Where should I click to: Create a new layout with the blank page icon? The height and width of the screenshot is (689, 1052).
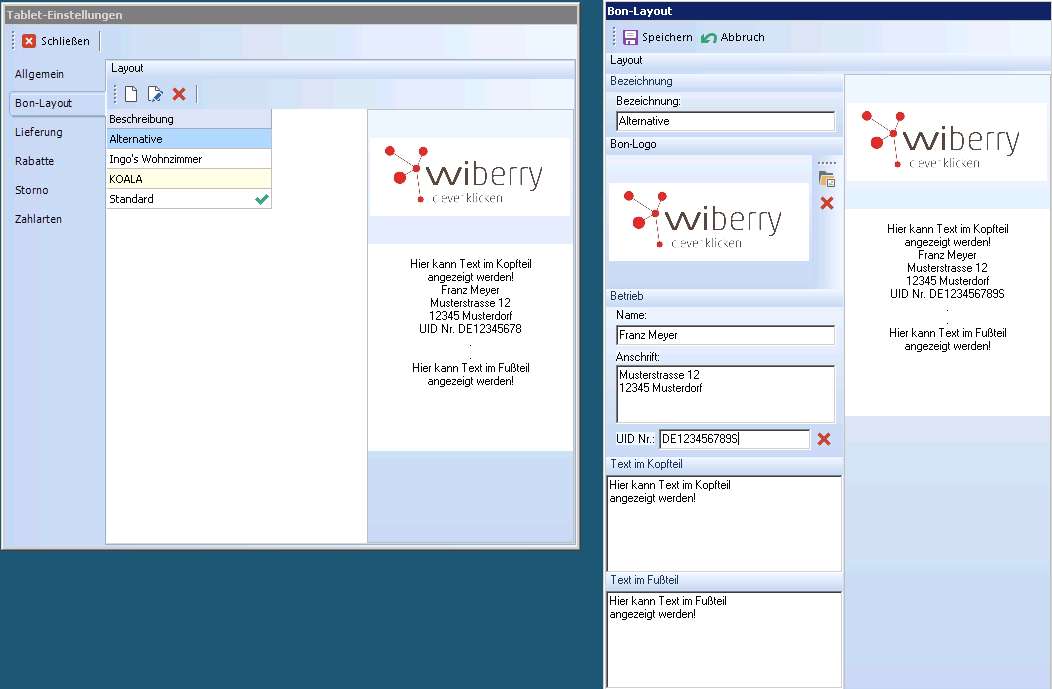[131, 94]
